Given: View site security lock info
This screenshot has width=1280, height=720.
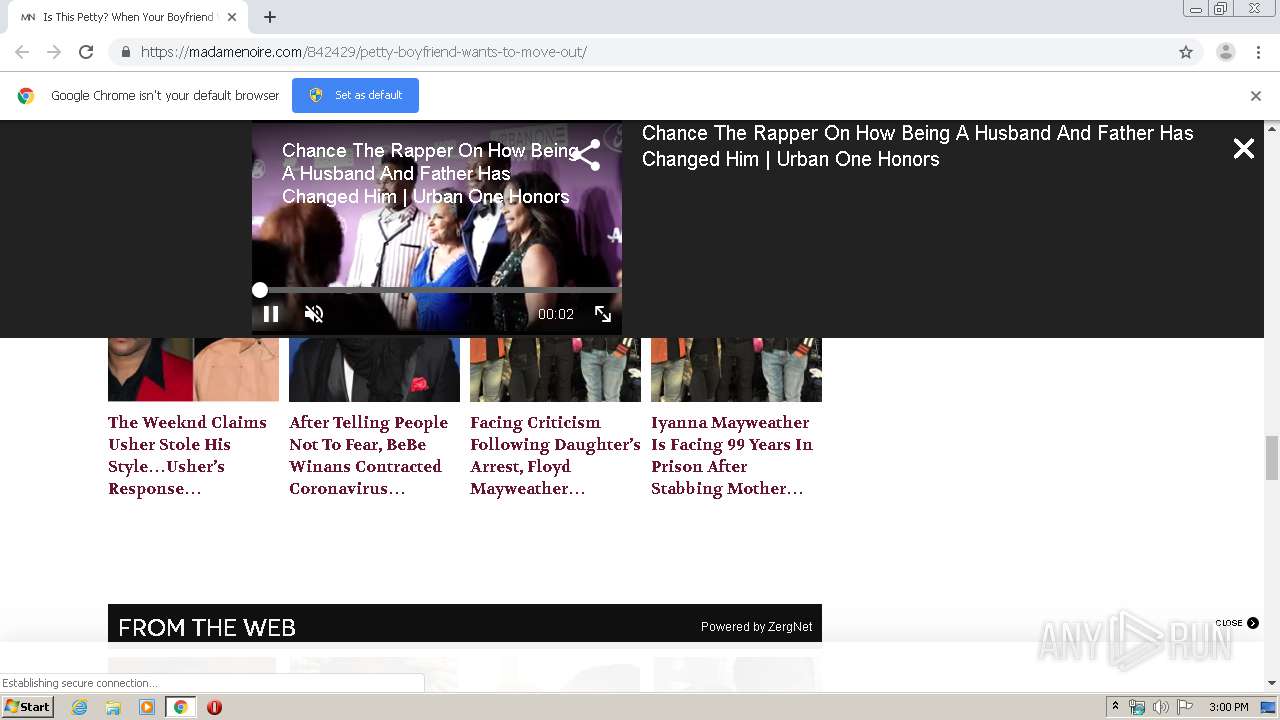Looking at the screenshot, I should point(125,52).
